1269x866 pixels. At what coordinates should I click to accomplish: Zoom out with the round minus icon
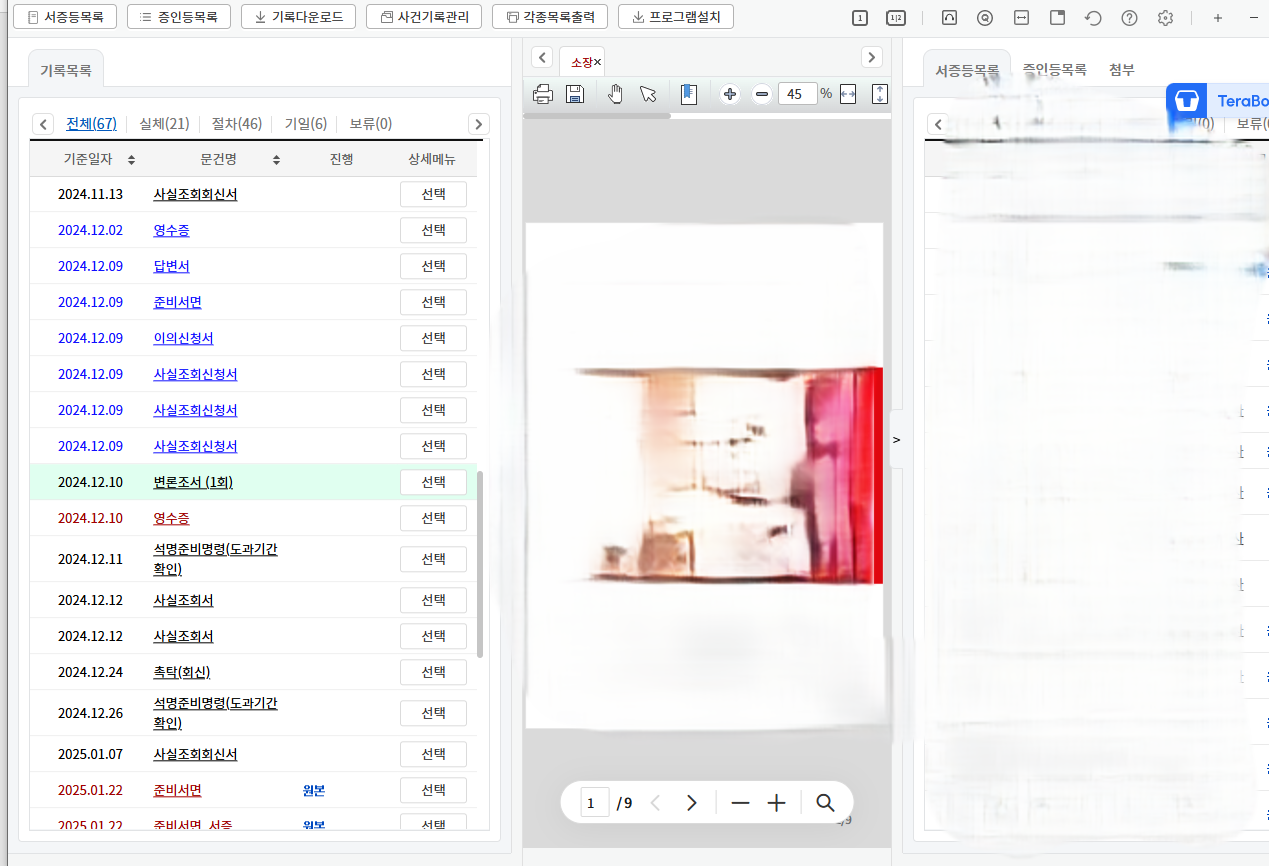(x=762, y=94)
